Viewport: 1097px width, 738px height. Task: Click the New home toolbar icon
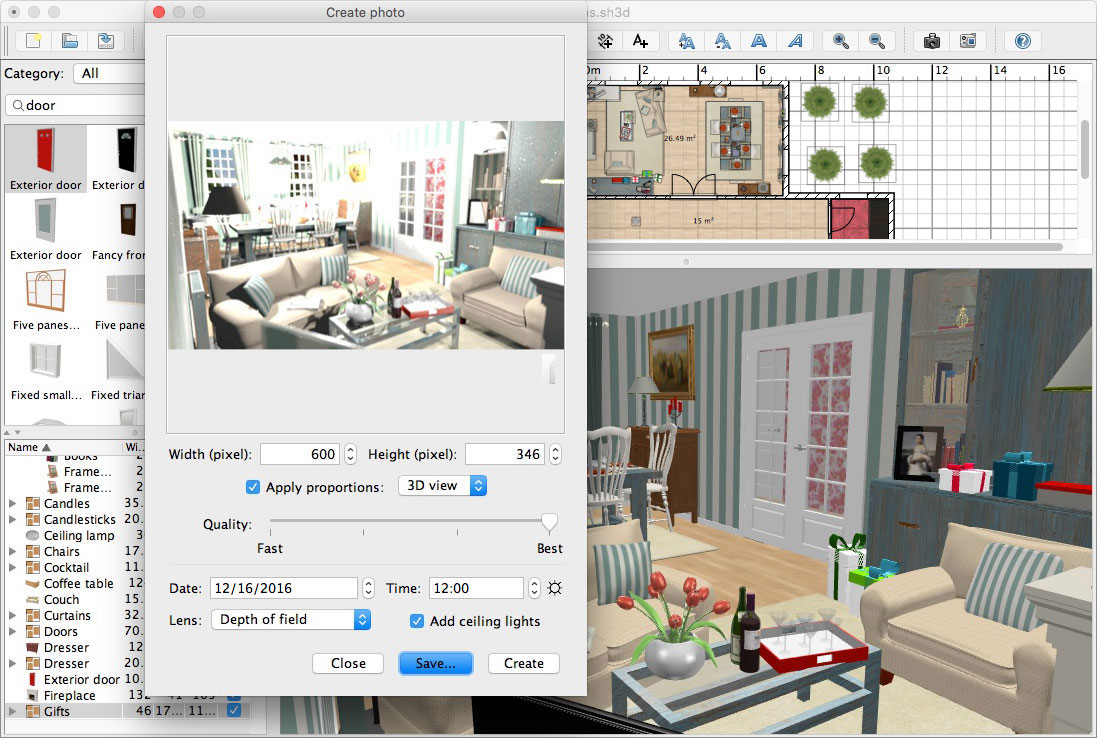pos(34,41)
